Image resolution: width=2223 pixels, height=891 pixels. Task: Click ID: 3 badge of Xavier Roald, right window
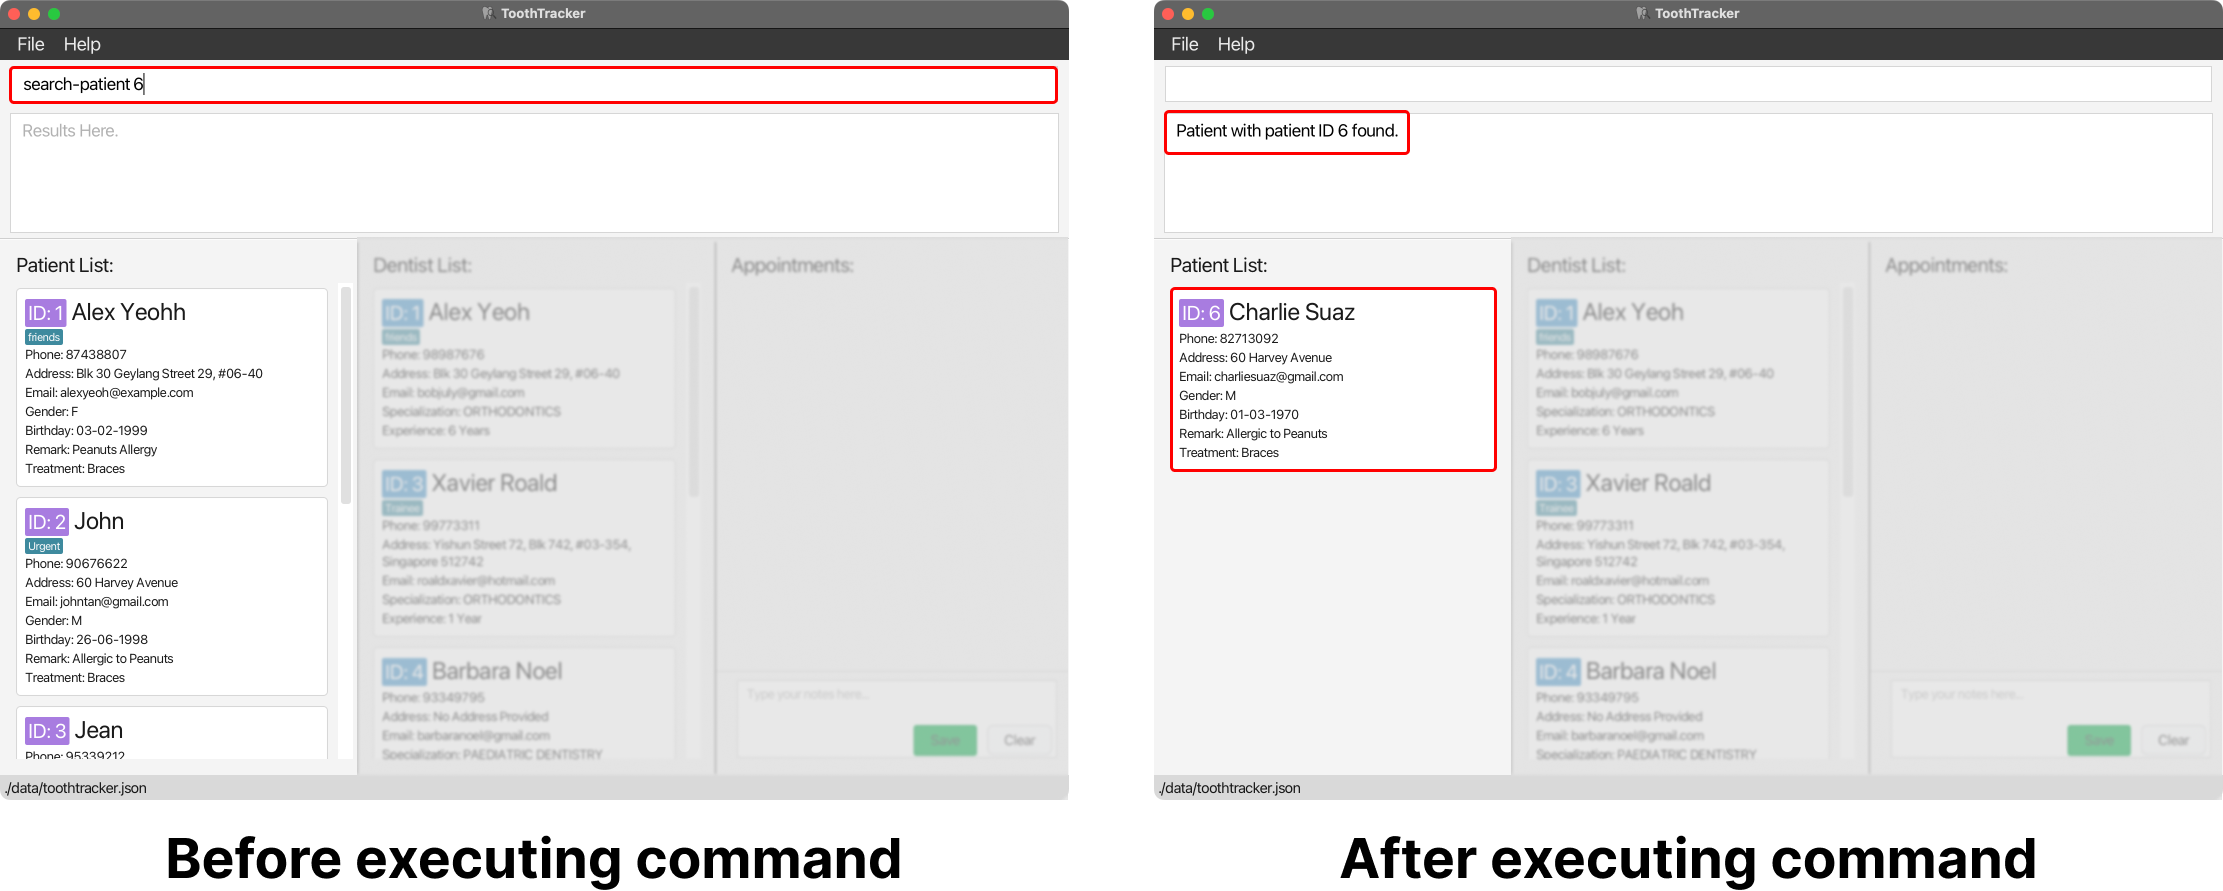[x=1558, y=484]
